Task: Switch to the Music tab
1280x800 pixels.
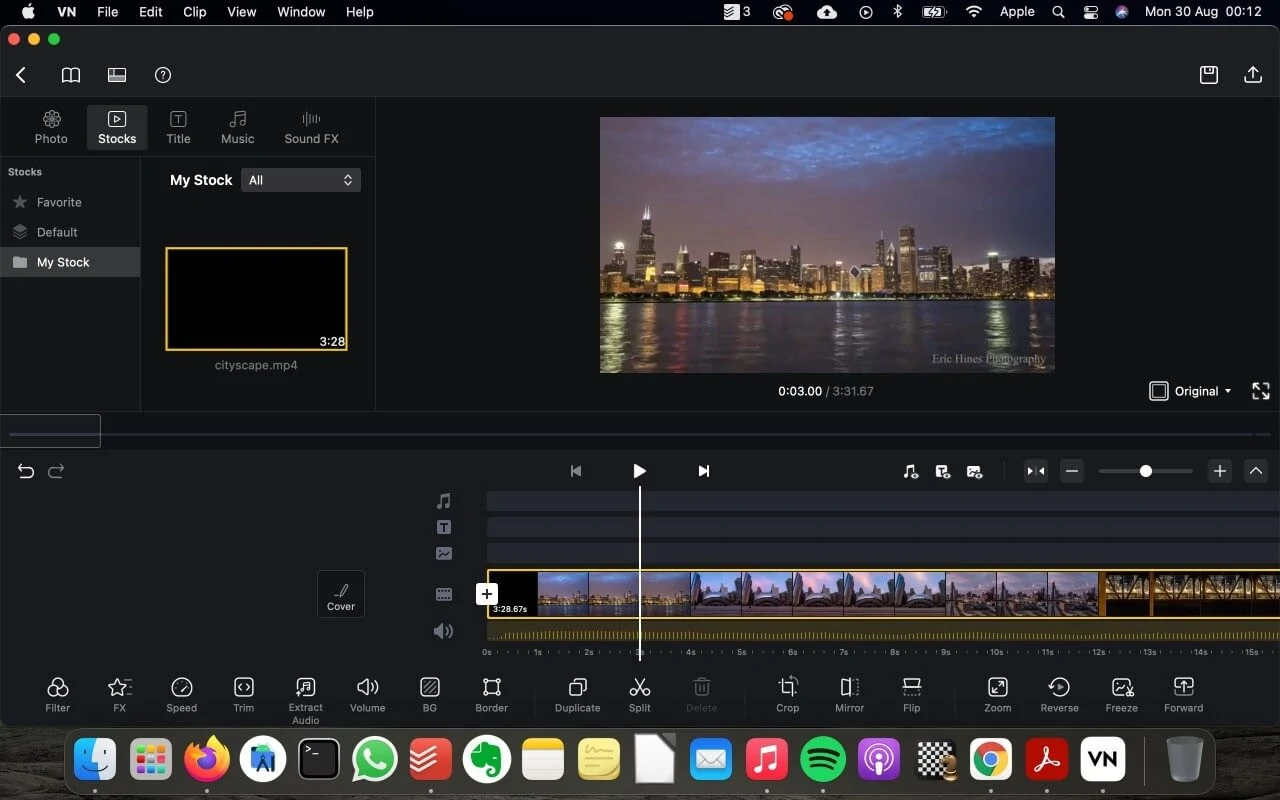Action: coord(237,127)
